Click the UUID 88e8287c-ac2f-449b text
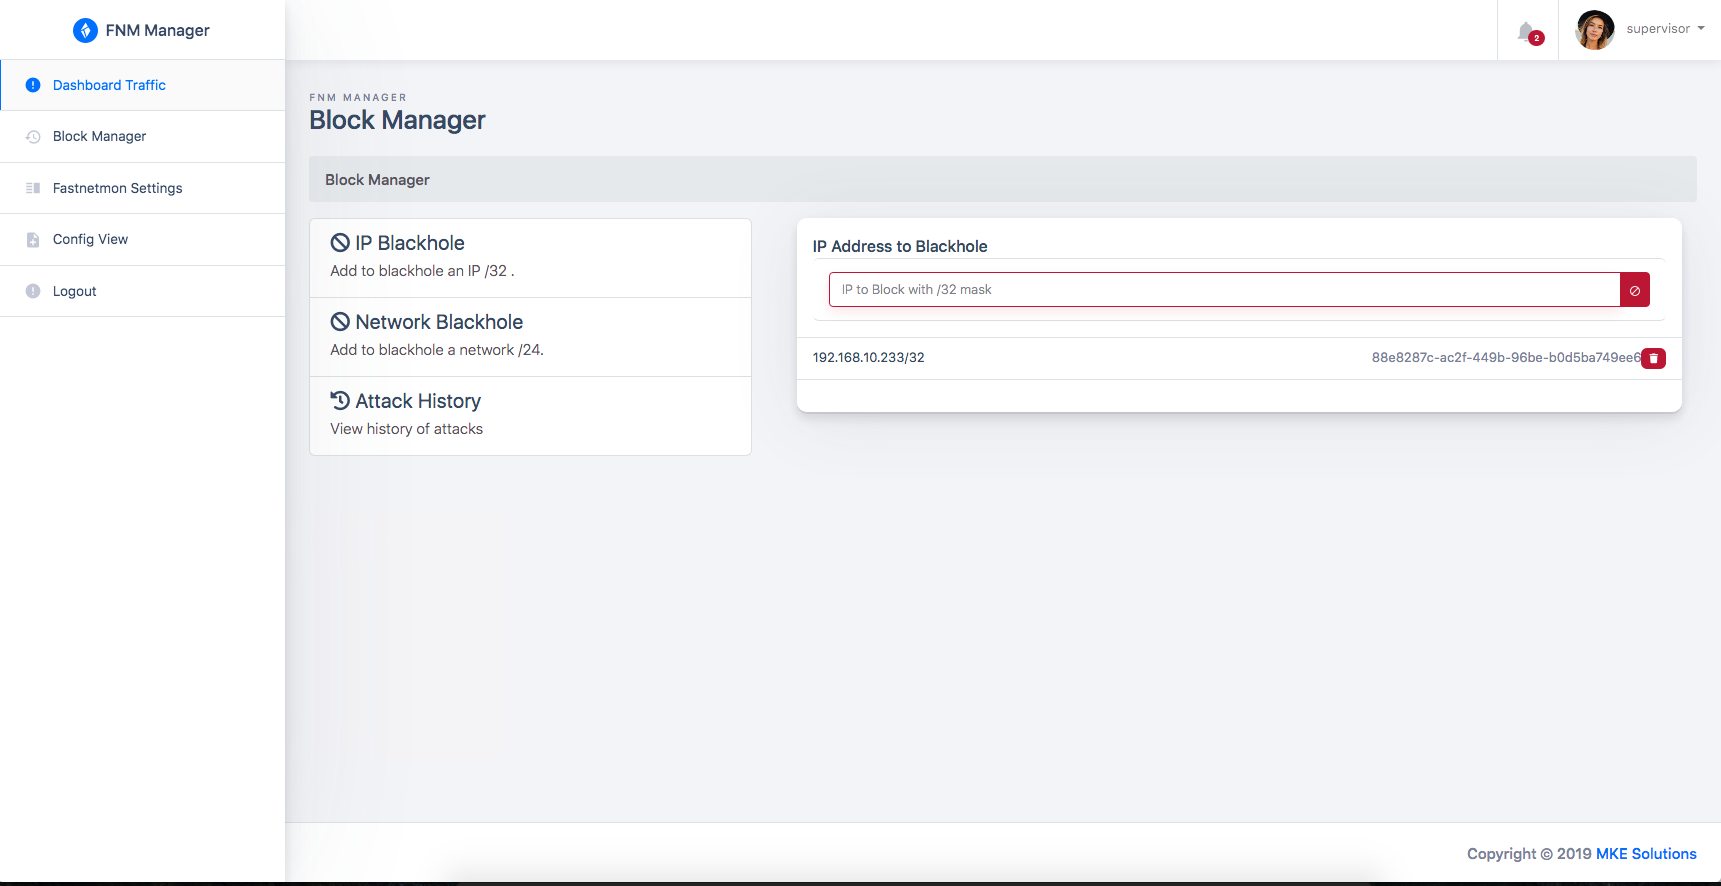The image size is (1721, 886). pyautogui.click(x=1506, y=358)
